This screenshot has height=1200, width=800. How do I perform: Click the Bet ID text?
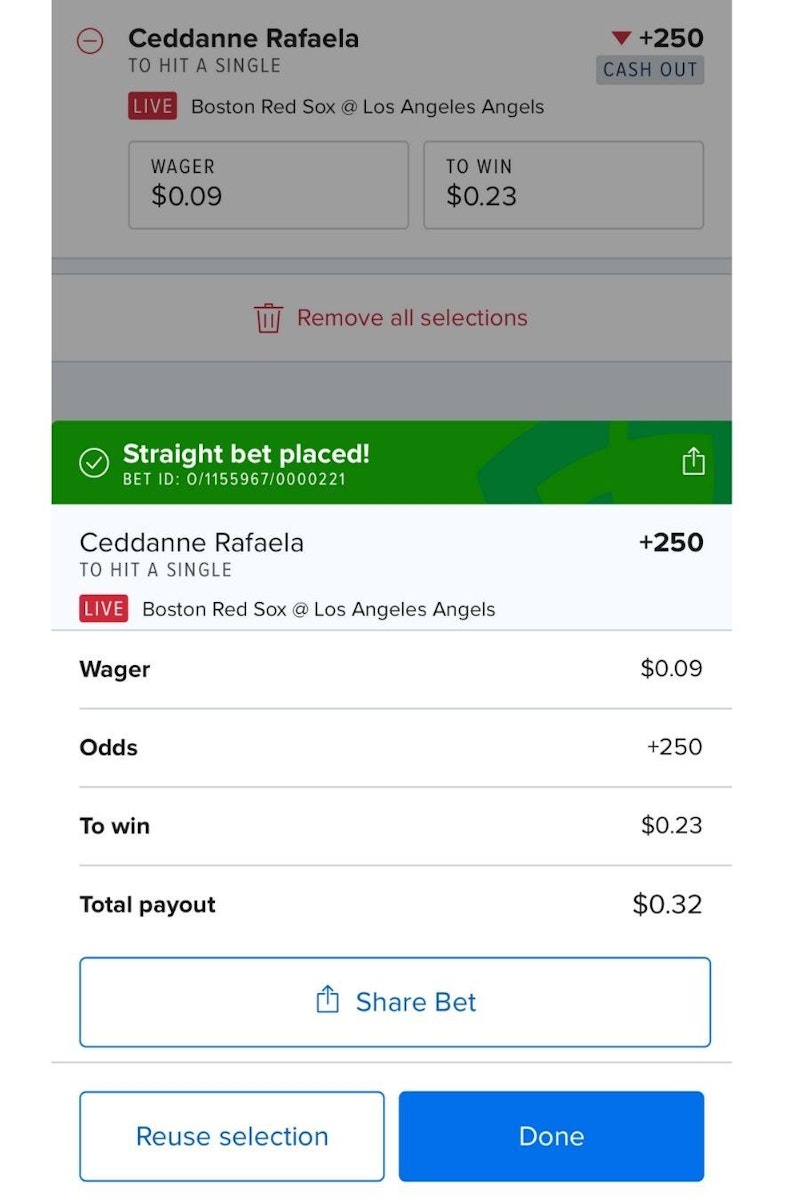point(234,479)
